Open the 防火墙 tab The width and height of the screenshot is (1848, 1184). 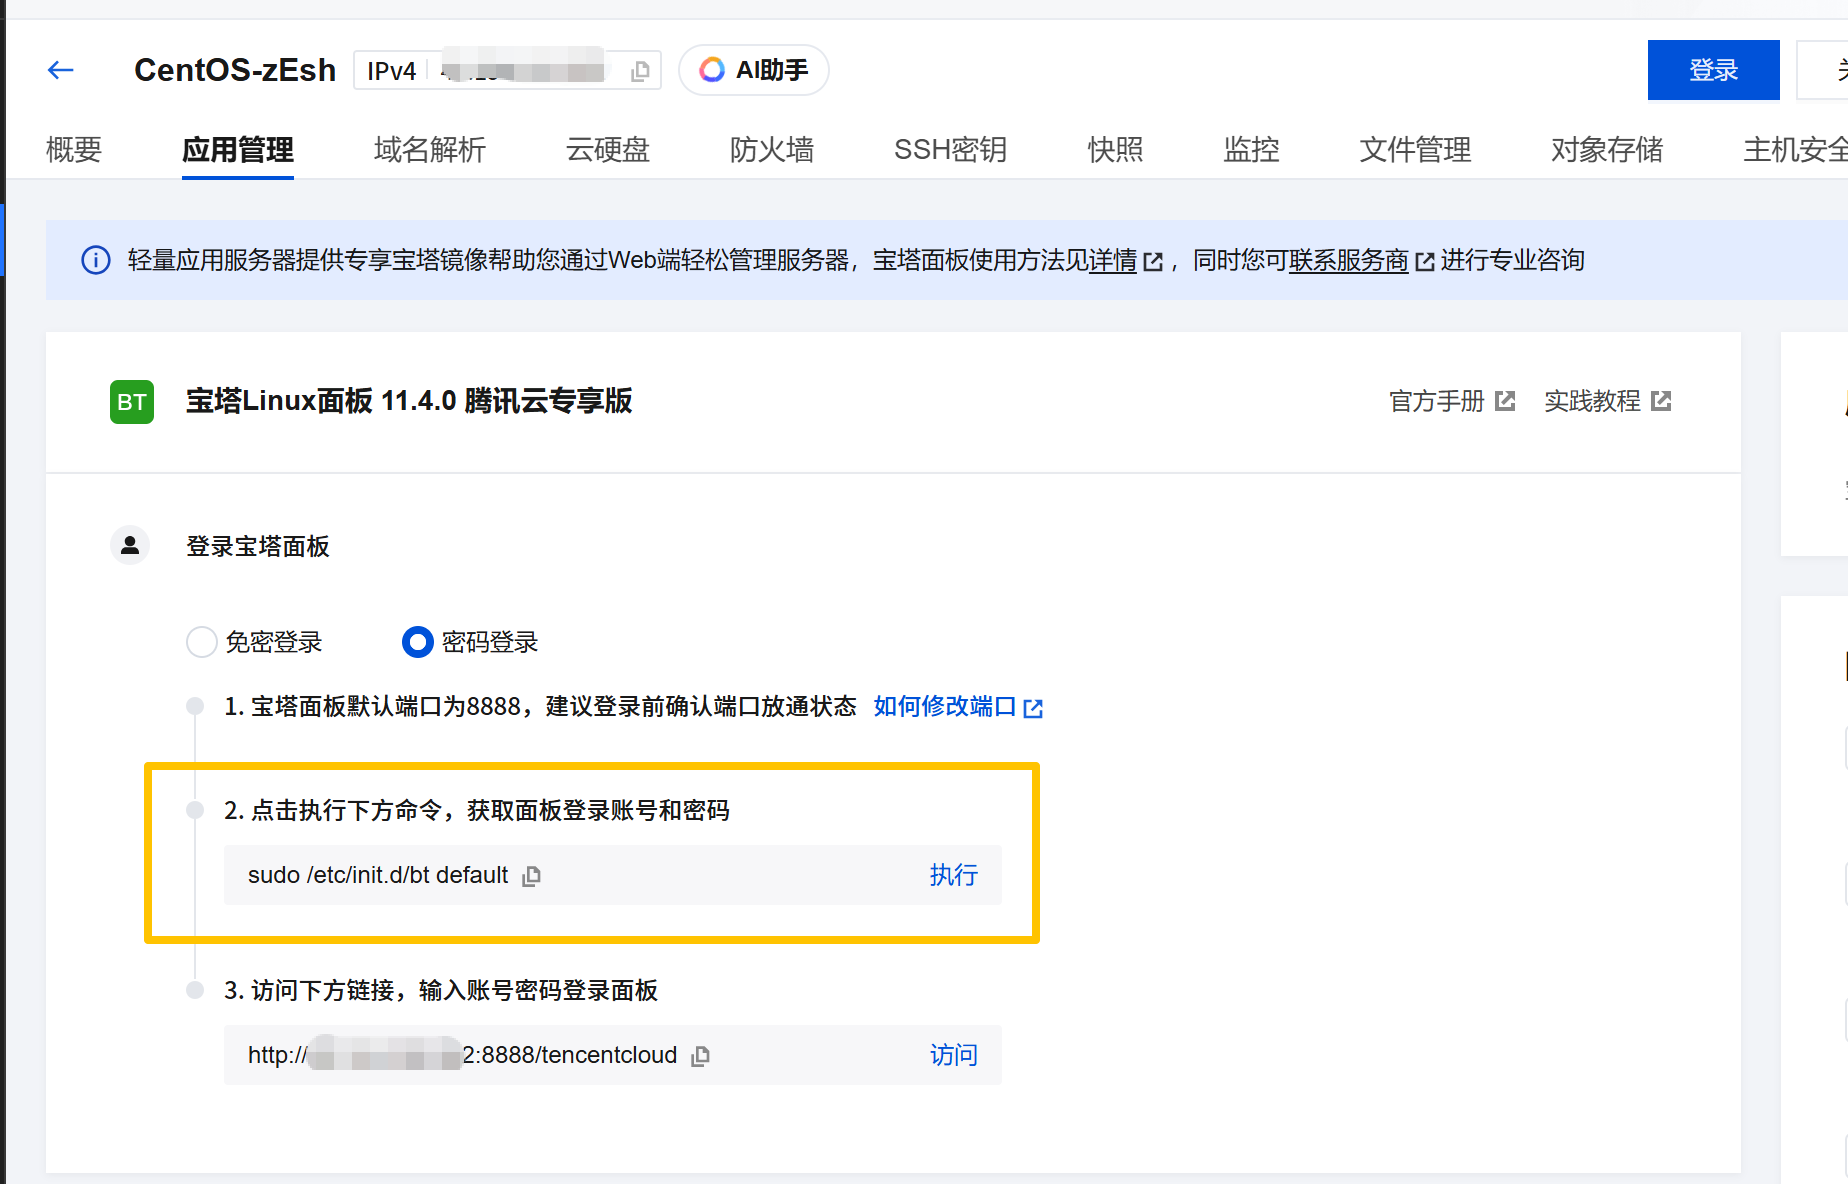pyautogui.click(x=772, y=150)
